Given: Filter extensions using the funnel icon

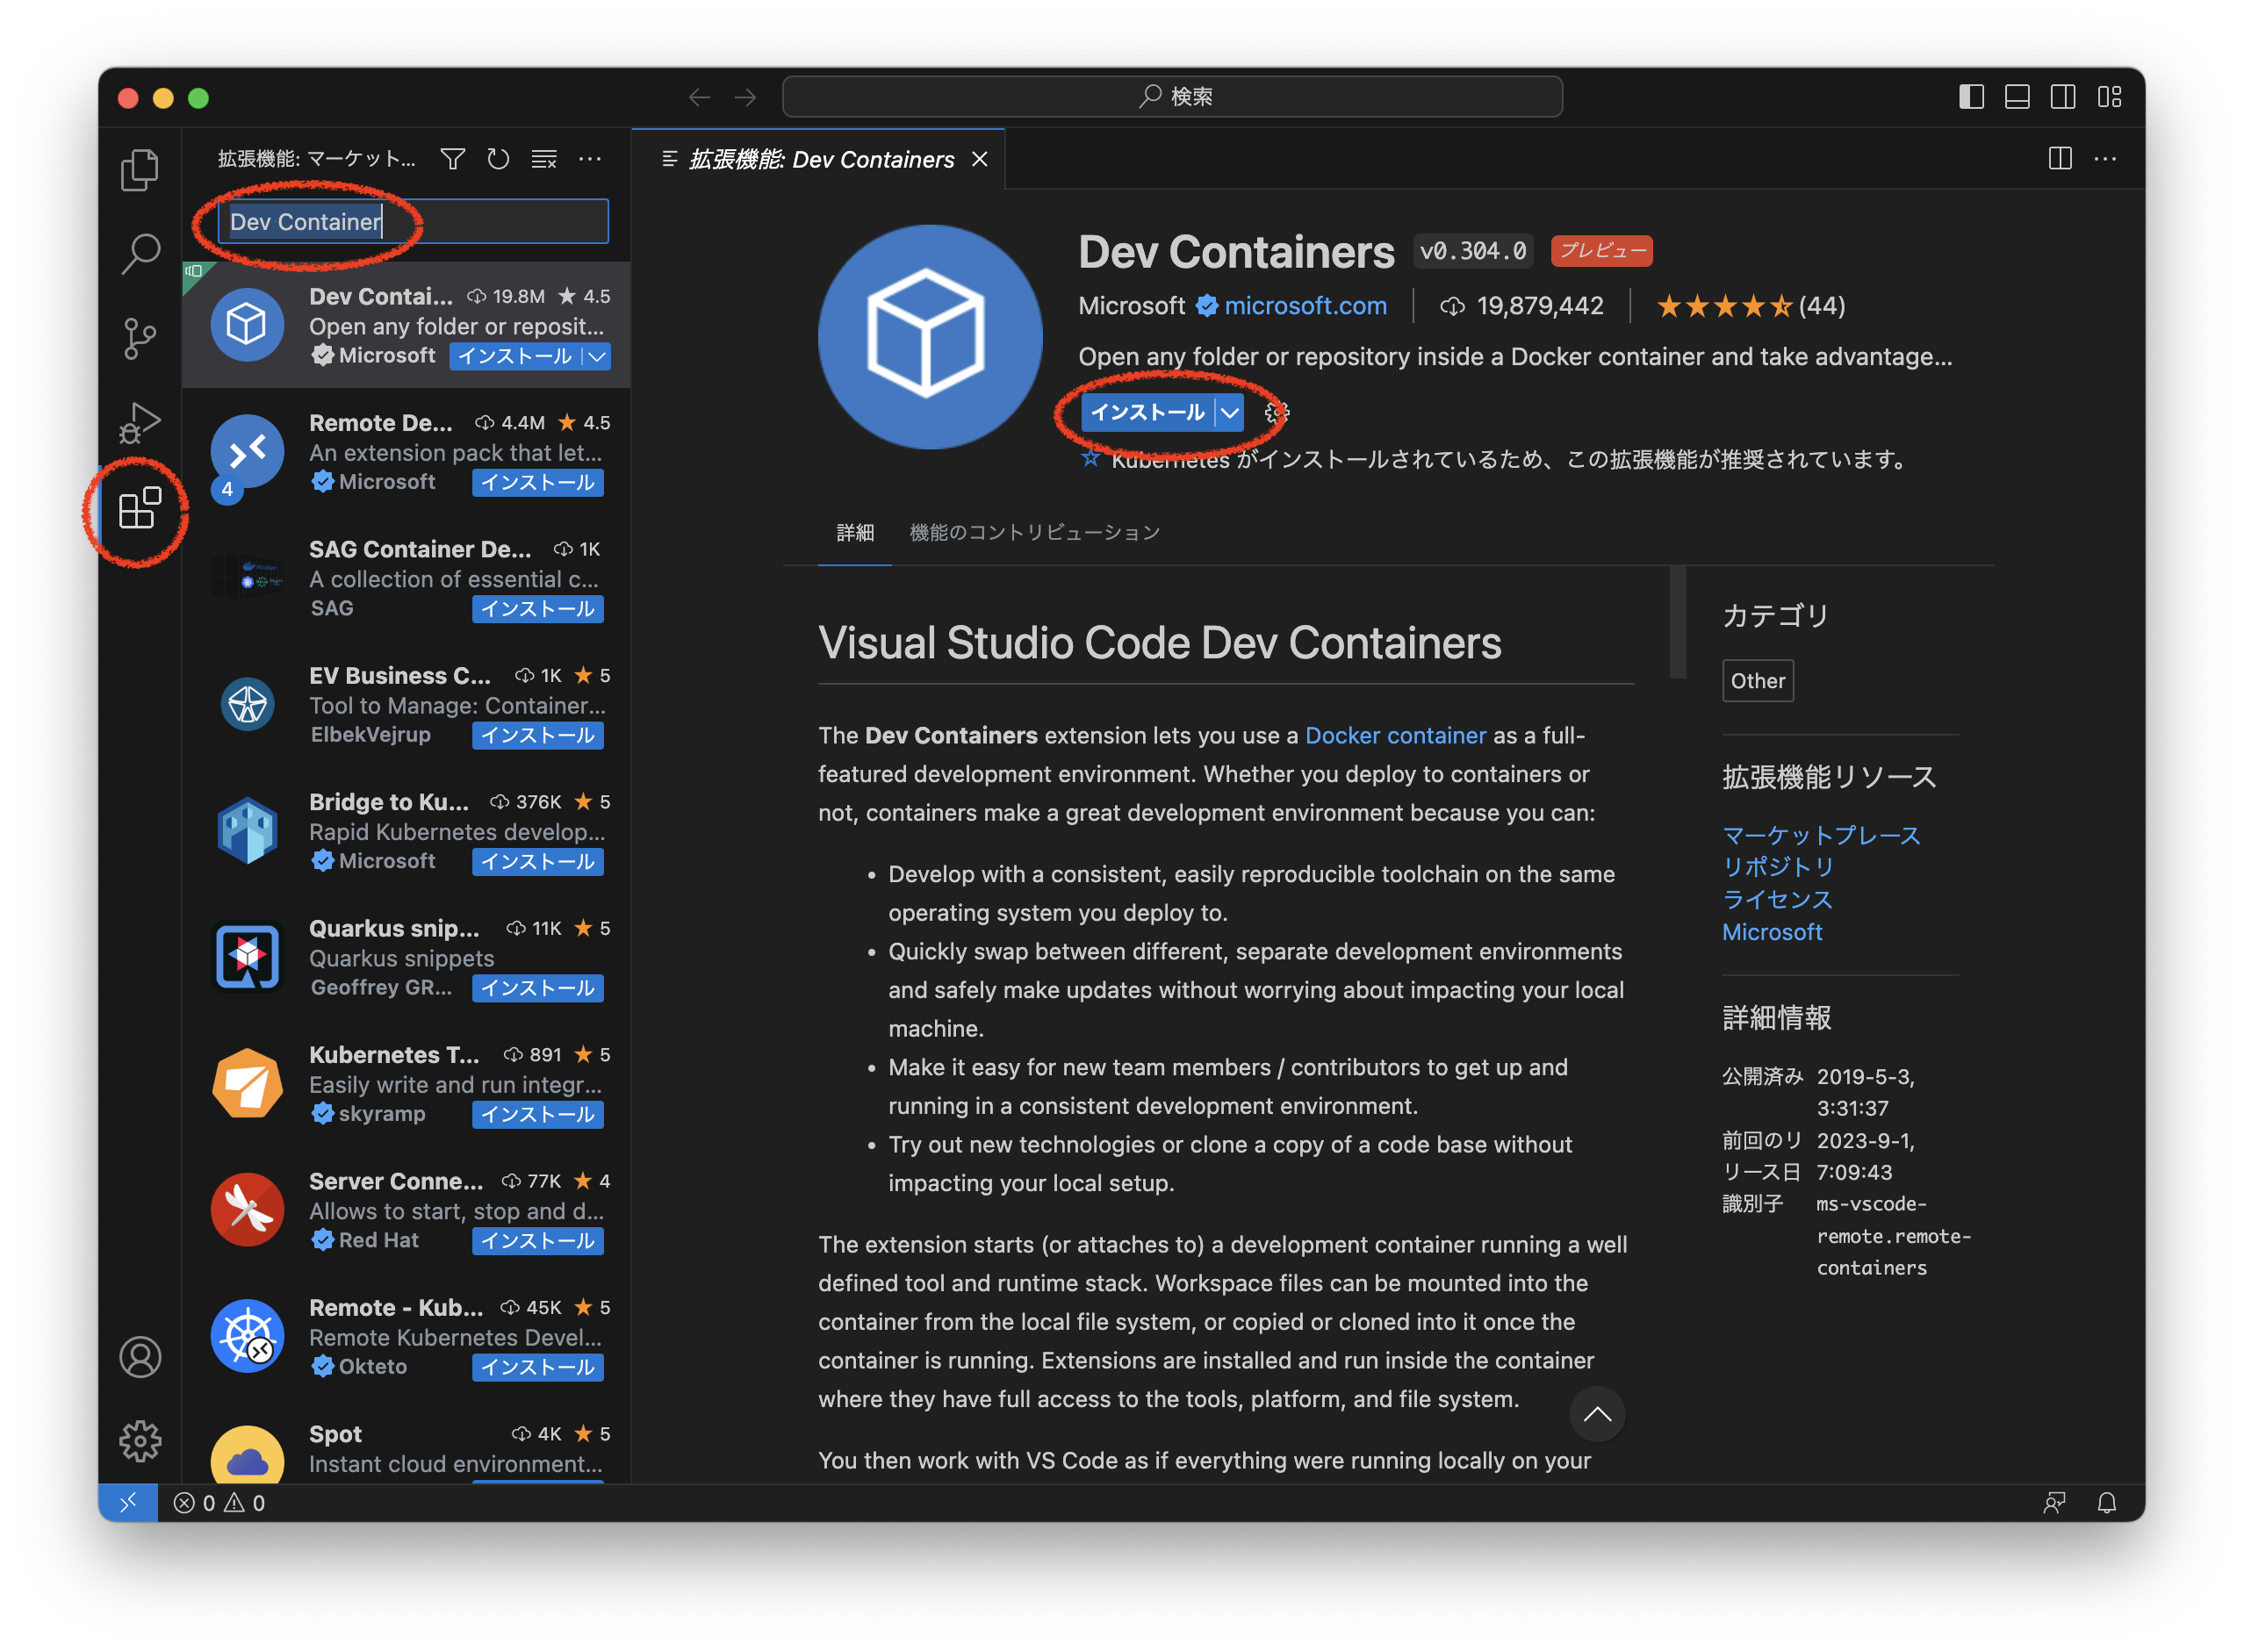Looking at the screenshot, I should point(453,159).
